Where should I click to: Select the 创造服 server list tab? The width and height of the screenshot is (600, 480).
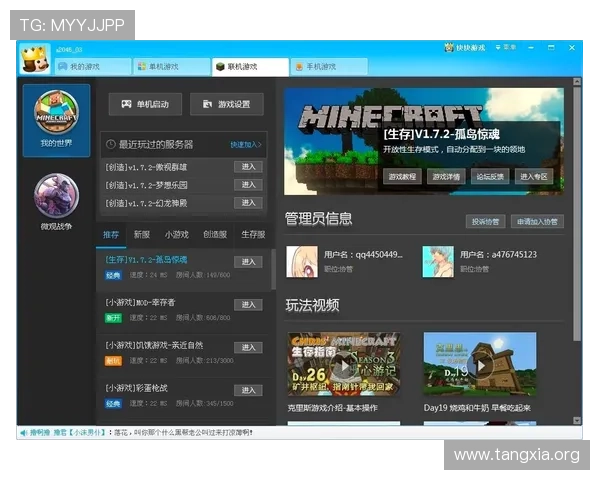(x=215, y=235)
